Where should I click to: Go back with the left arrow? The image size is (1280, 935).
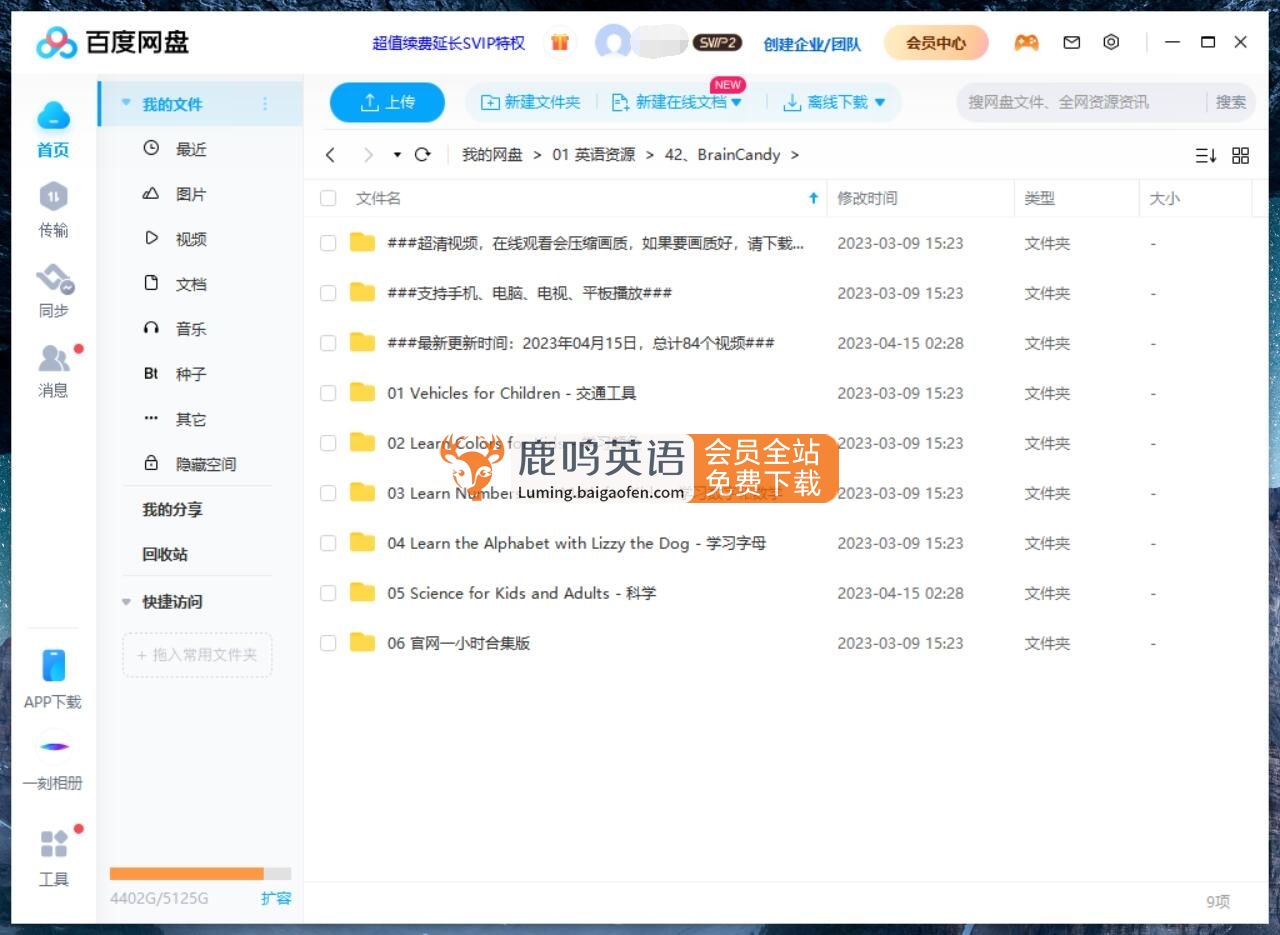(331, 155)
